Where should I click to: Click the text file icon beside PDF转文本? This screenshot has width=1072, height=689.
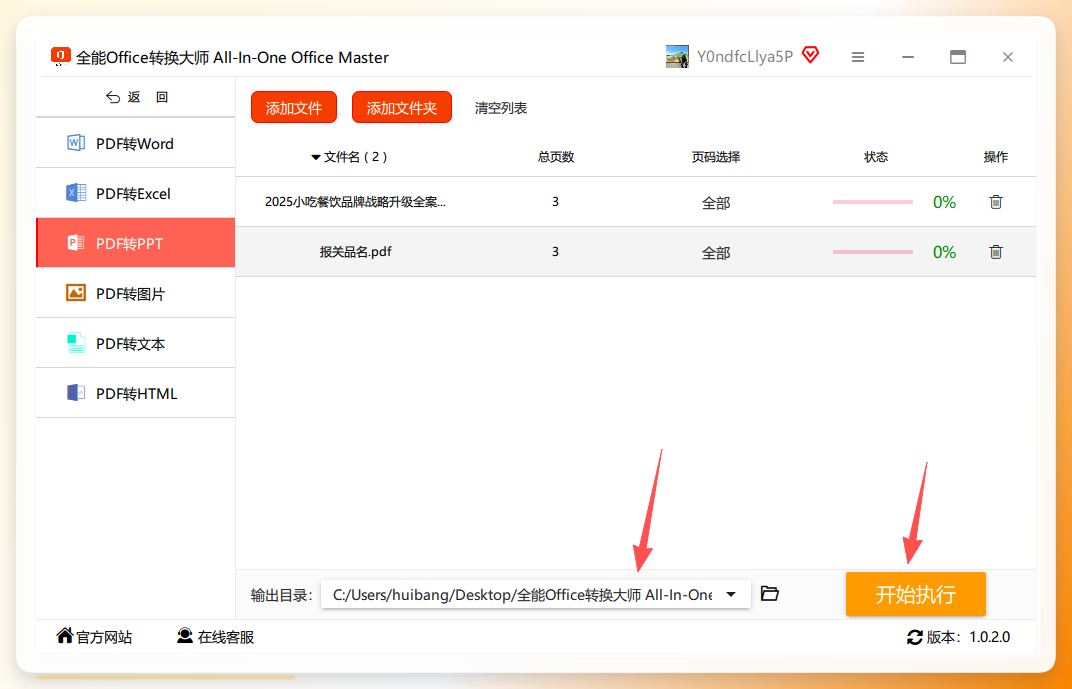76,343
